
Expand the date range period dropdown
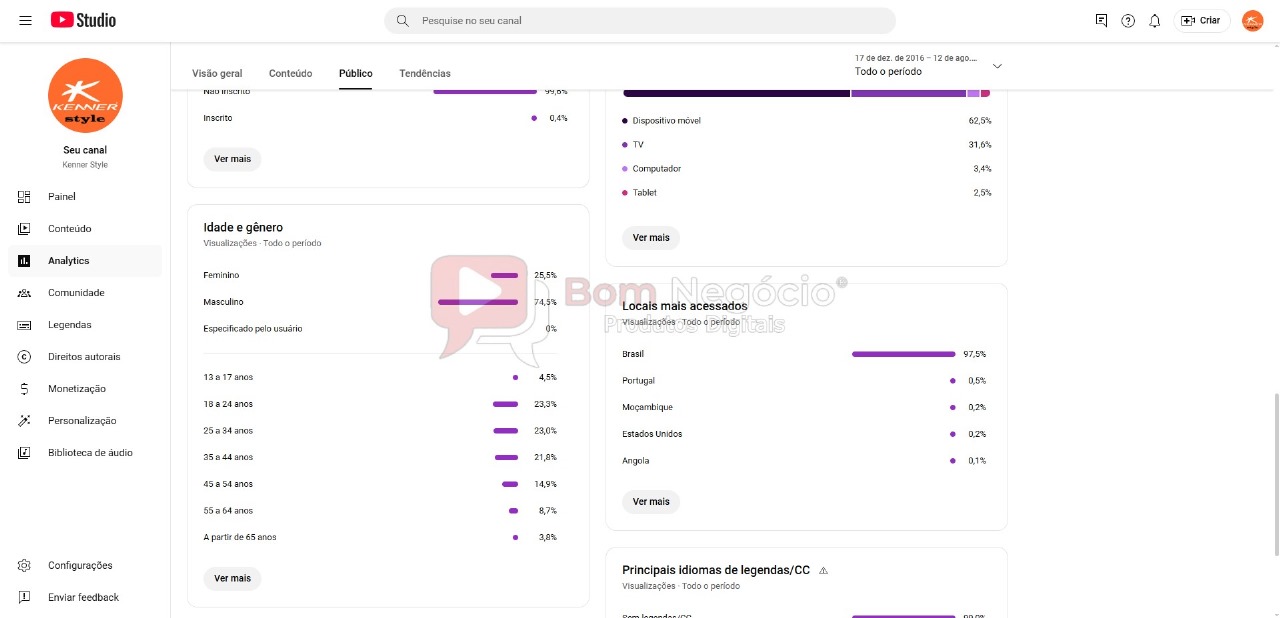(928, 65)
